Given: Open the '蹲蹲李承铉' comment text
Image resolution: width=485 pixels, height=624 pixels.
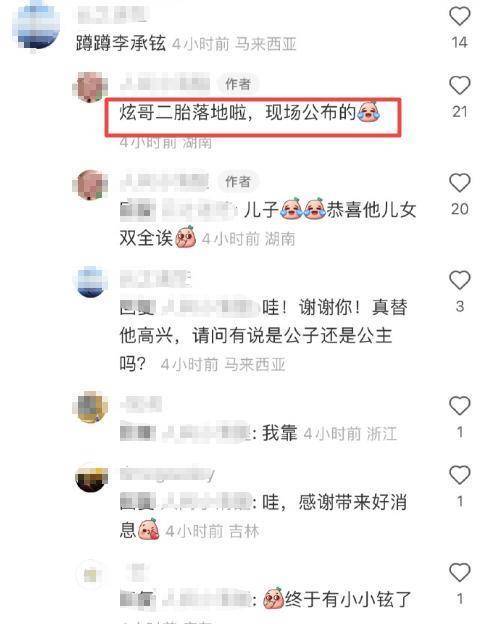Looking at the screenshot, I should 121,43.
